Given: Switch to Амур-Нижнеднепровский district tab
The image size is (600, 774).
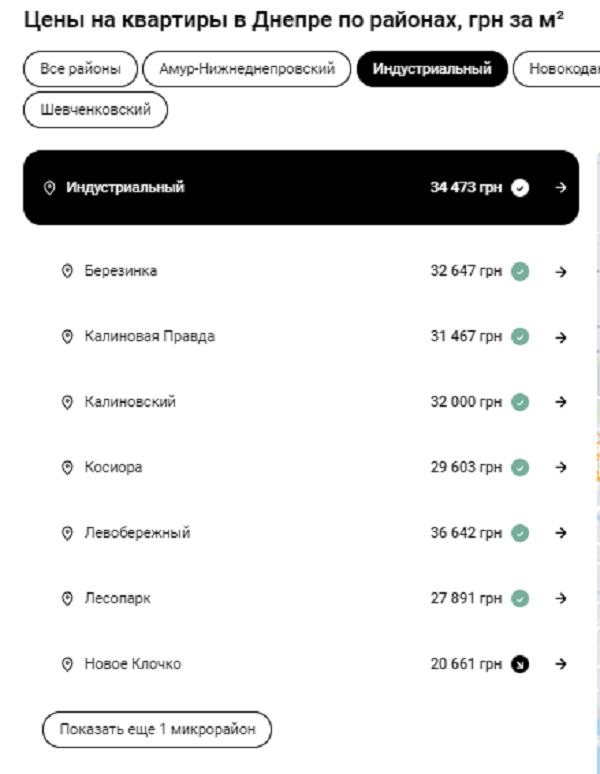Looking at the screenshot, I should [x=247, y=69].
